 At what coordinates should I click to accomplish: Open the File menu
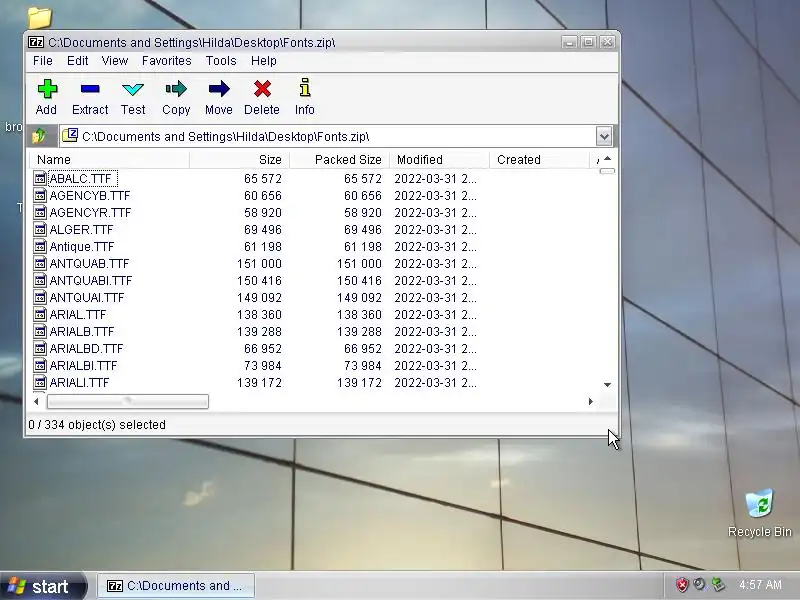point(43,61)
